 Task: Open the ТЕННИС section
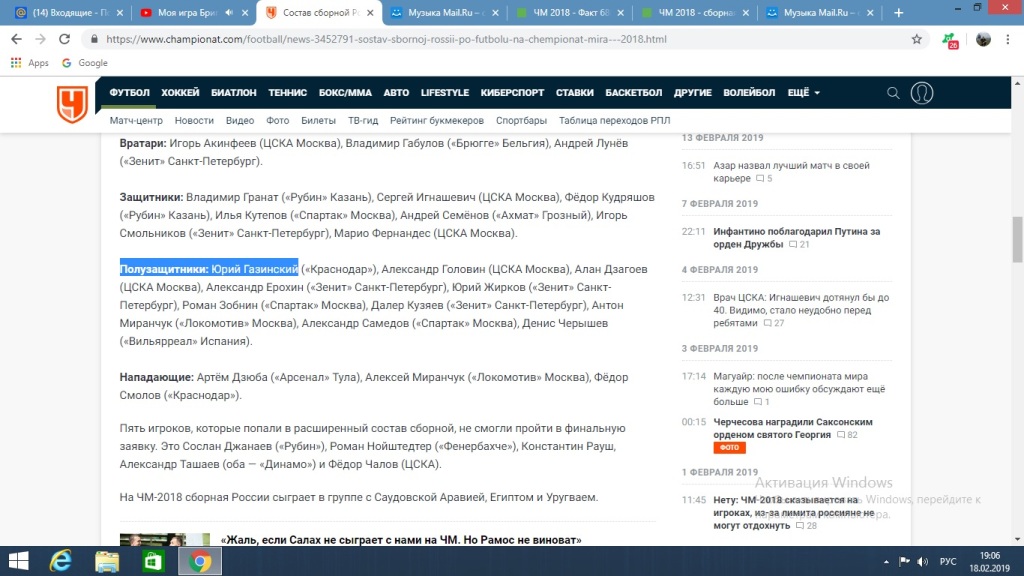287,93
